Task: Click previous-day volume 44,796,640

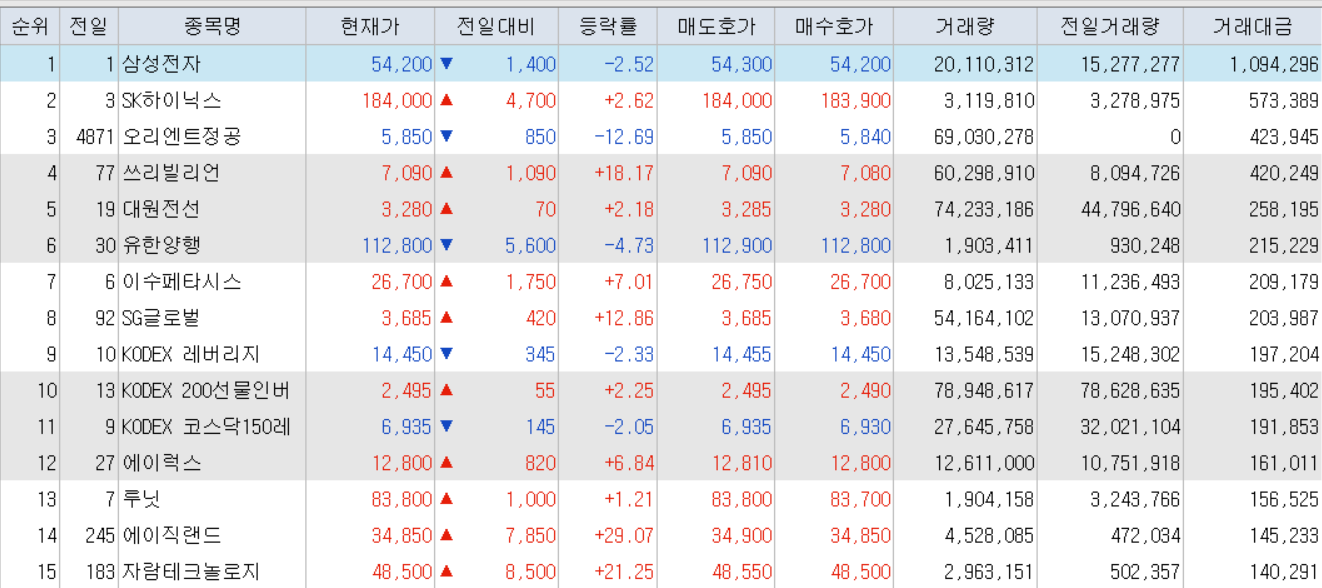Action: (1130, 209)
